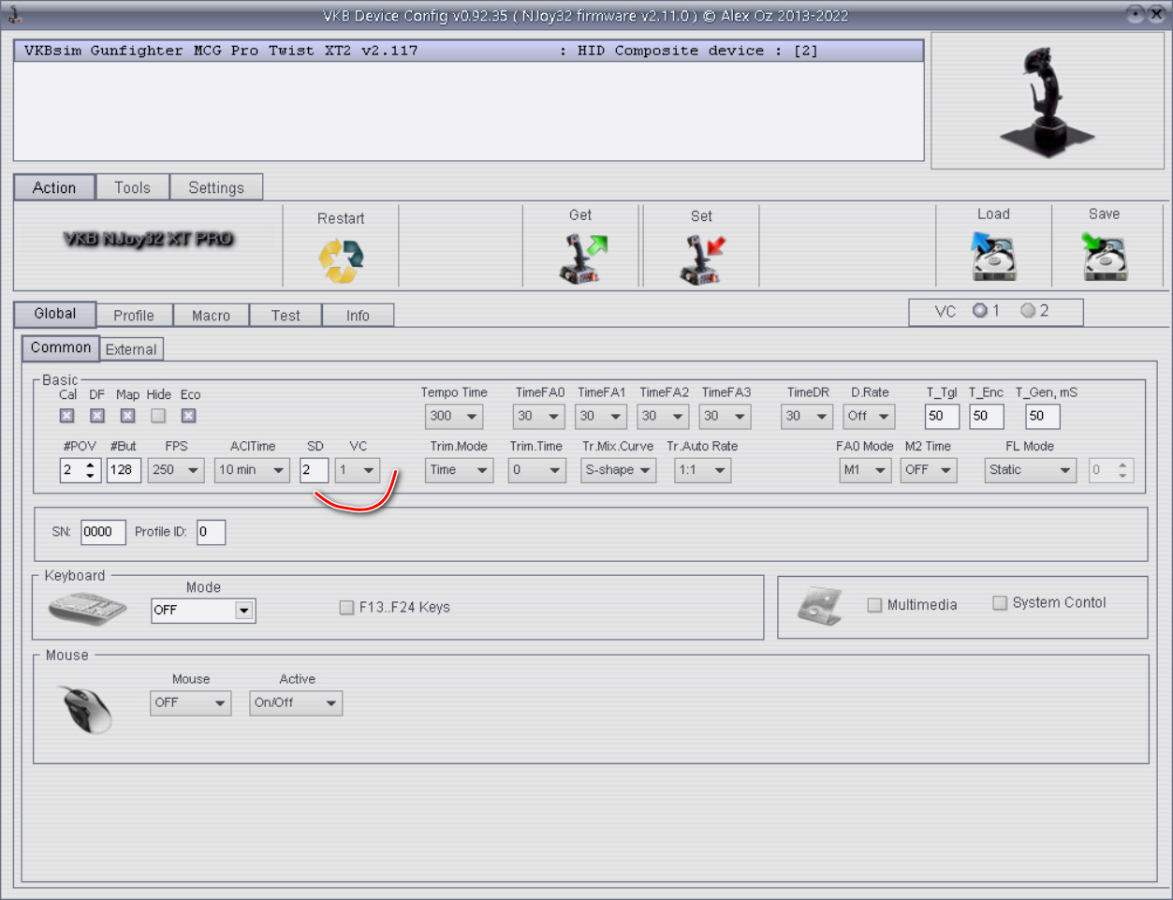Click the #POV stepper arrows
Viewport: 1173px width, 900px height.
91,470
